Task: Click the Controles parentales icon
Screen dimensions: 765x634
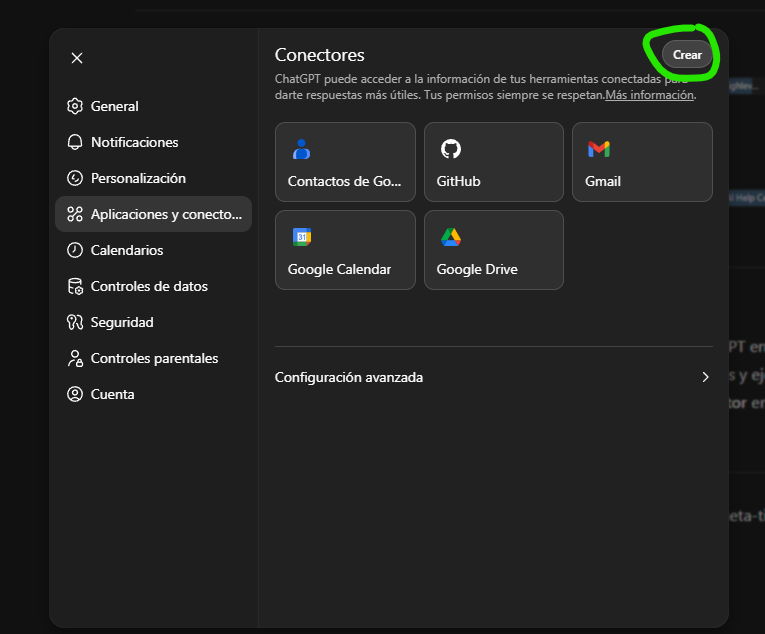Action: pyautogui.click(x=75, y=358)
